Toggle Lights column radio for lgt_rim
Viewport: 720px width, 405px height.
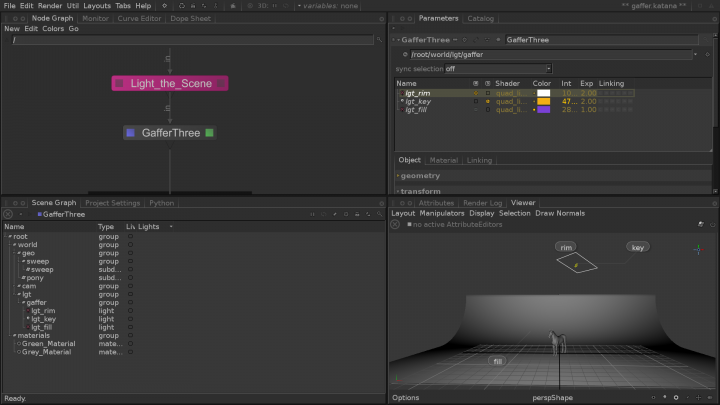(130, 311)
